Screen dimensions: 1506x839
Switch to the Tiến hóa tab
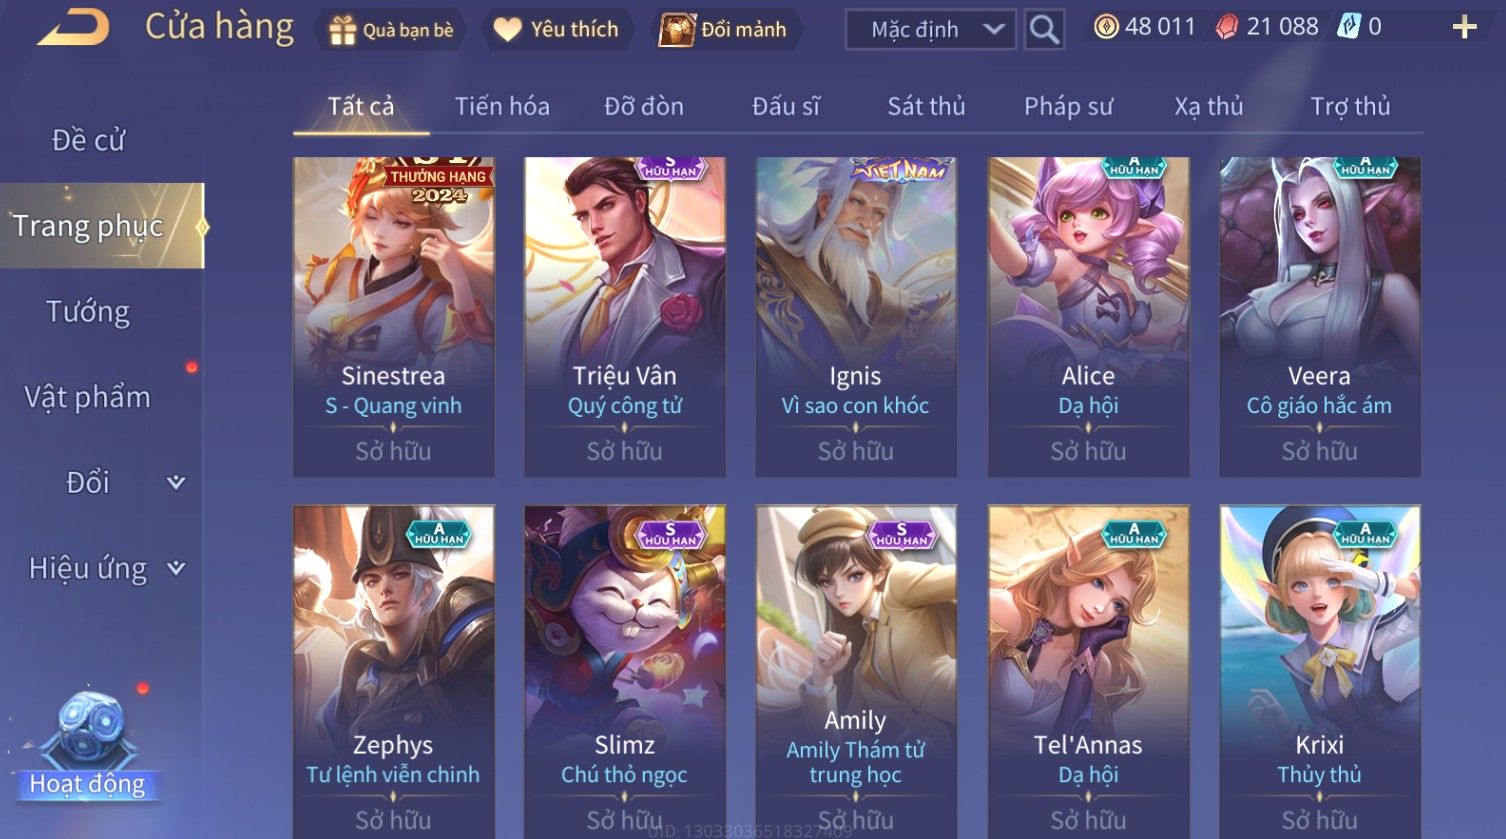click(x=502, y=106)
